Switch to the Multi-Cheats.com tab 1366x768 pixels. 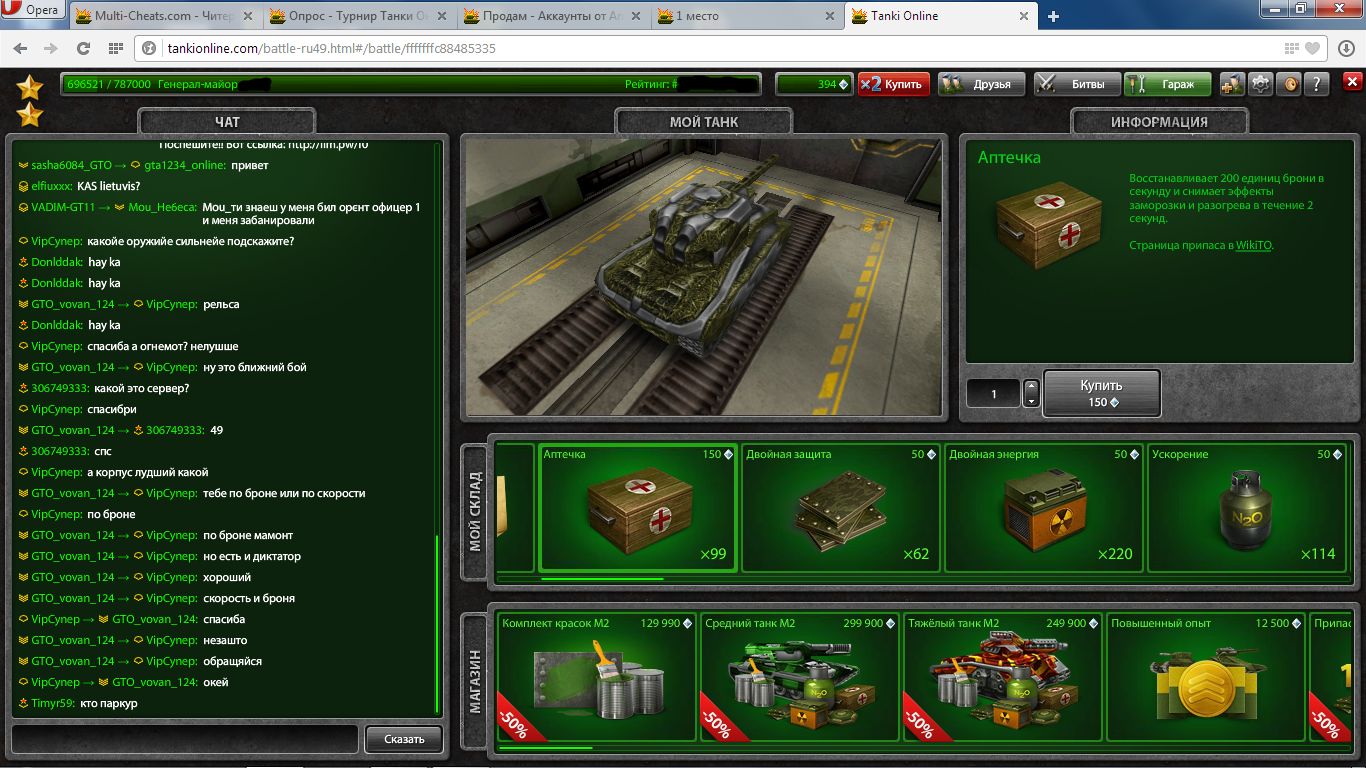(x=165, y=17)
